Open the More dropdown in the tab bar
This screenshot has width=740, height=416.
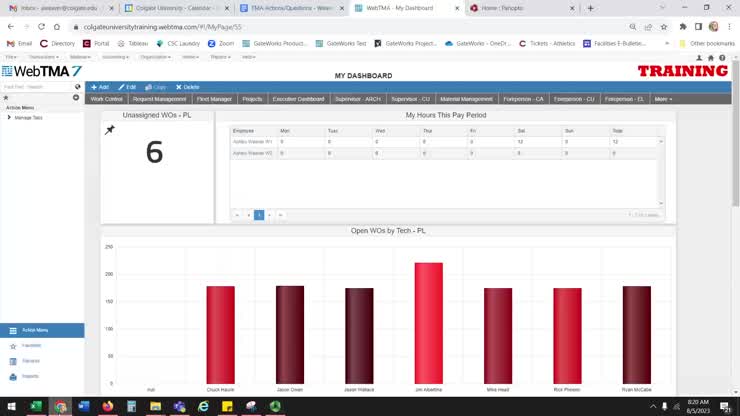tap(662, 99)
